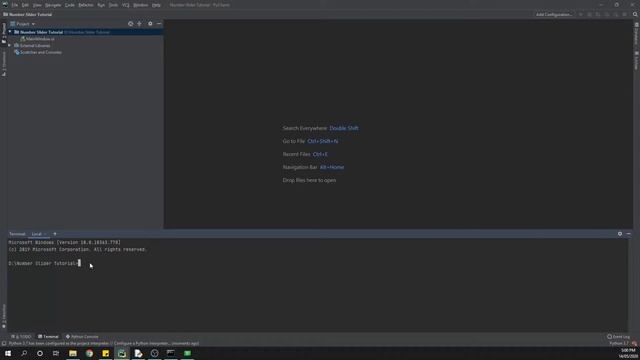Click the locate/scroll-from-source icon in Project panel
The image size is (640, 360).
(x=131, y=24)
